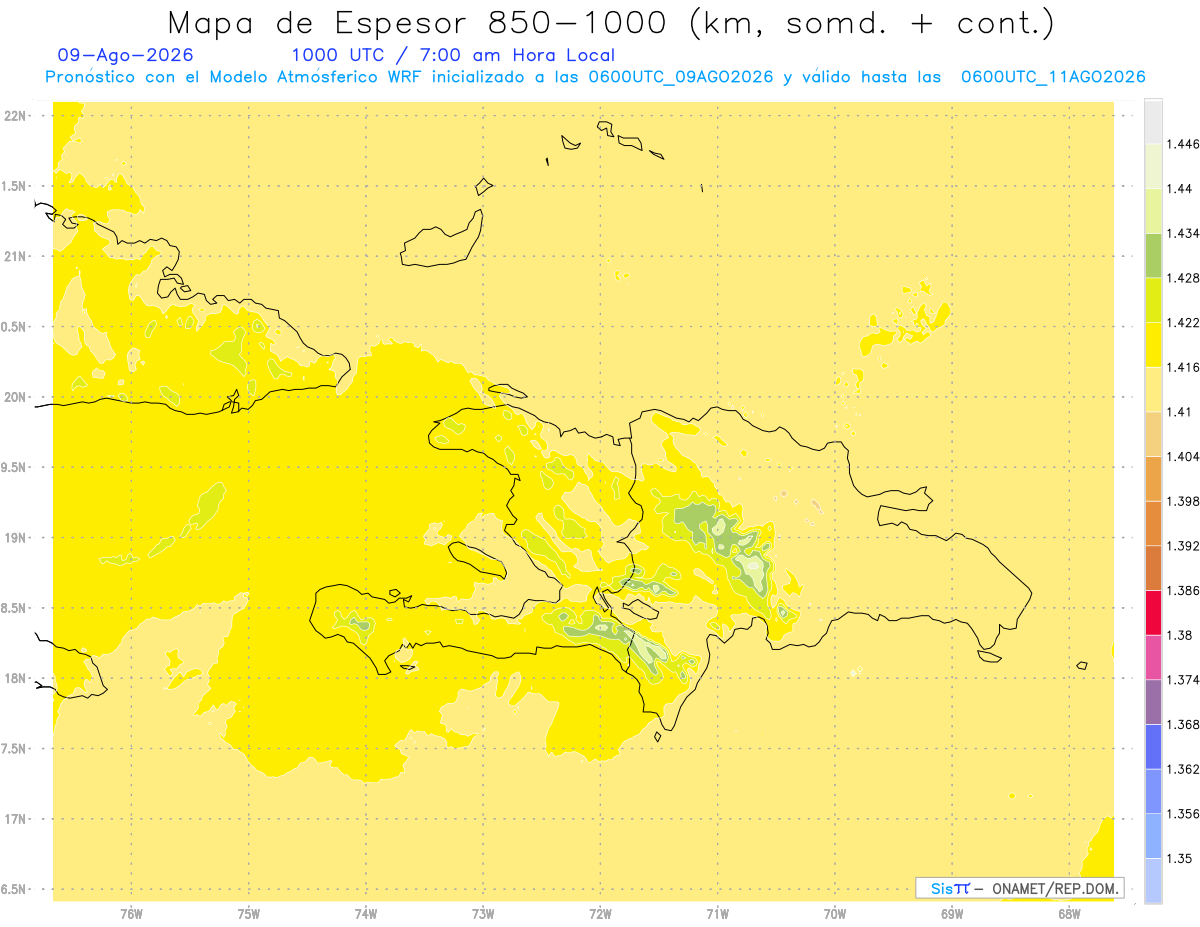Click the longitude label '74W'
Screen dimensions: 1200x927
366,913
